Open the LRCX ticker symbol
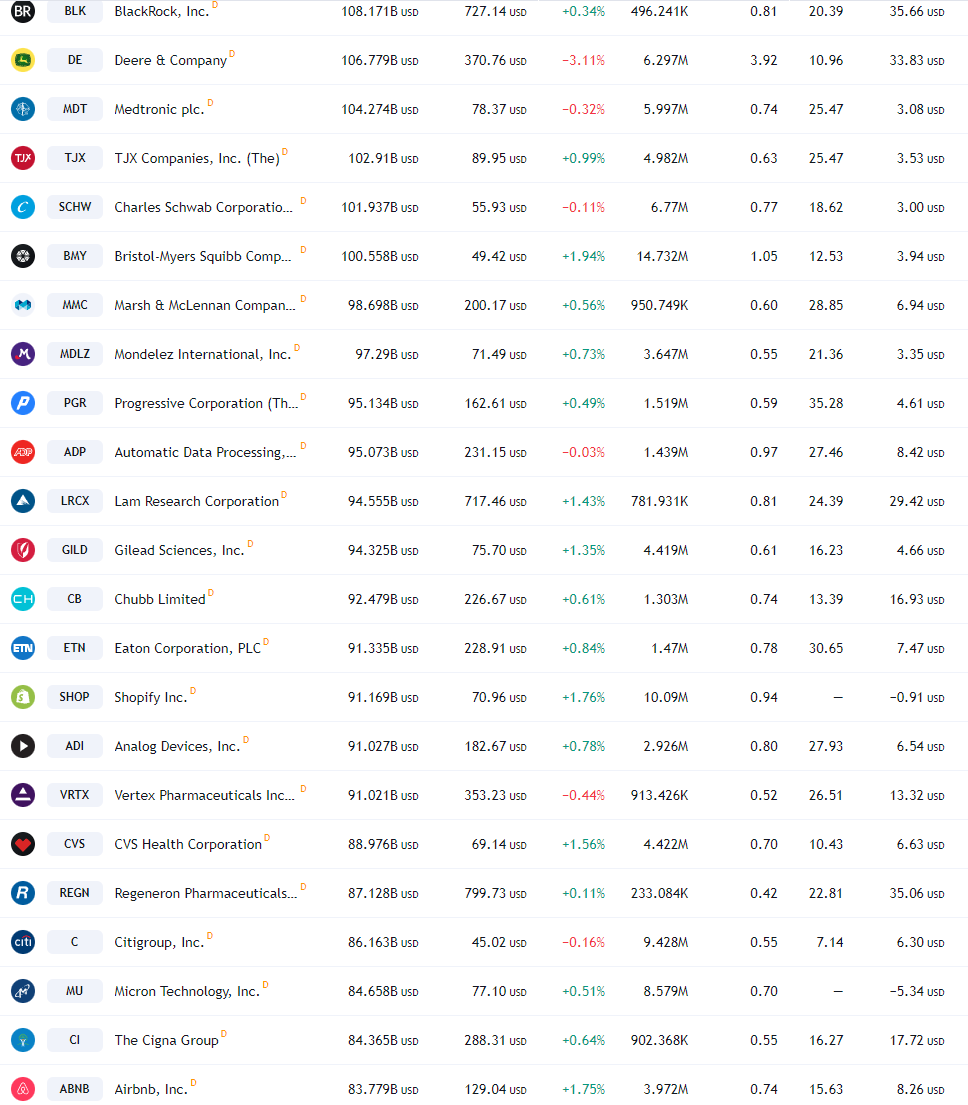 (x=75, y=501)
